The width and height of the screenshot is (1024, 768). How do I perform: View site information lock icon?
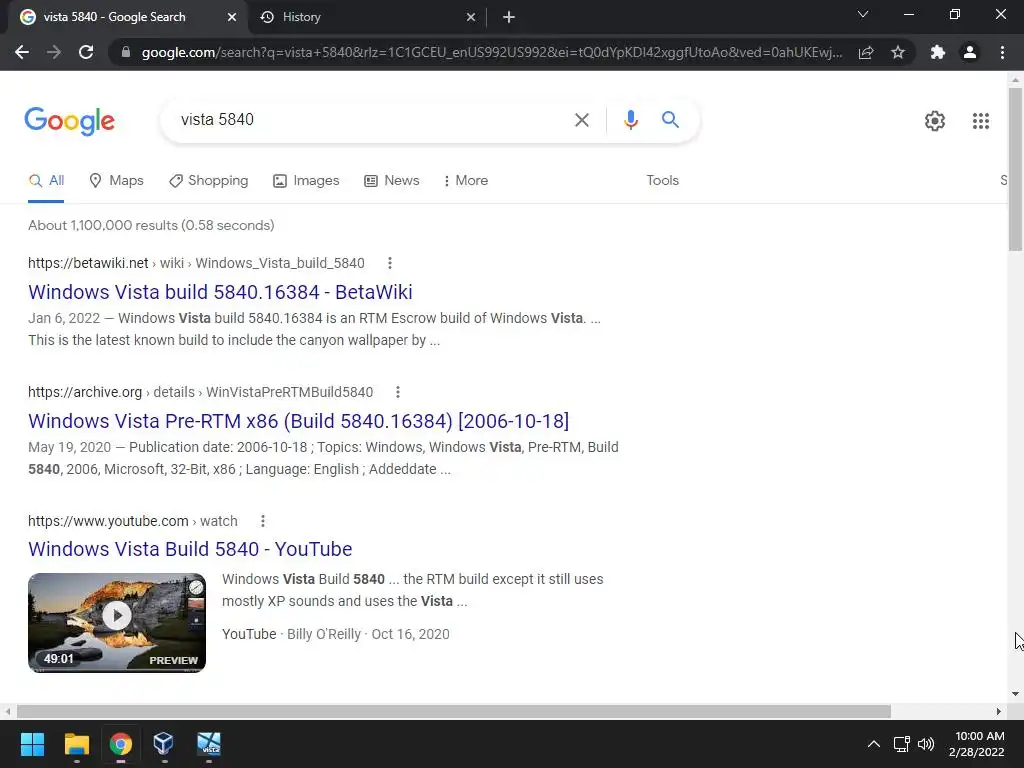(x=126, y=52)
